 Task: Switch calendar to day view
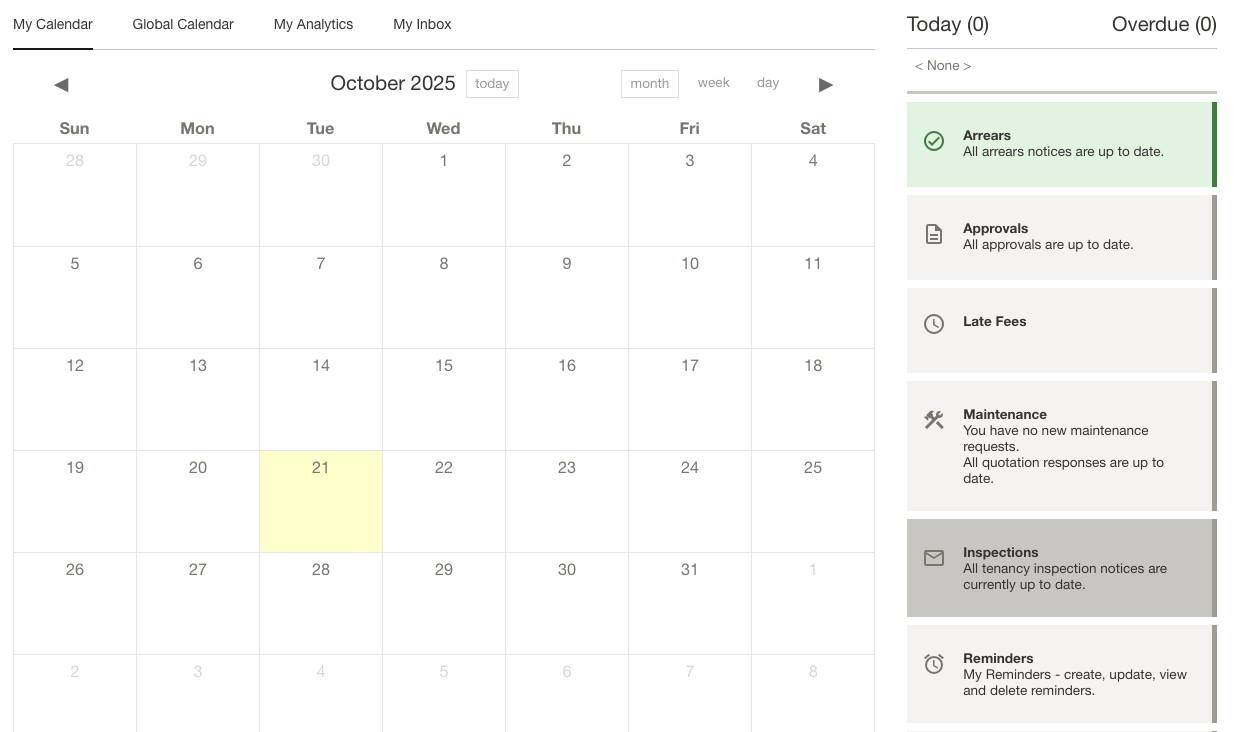767,83
